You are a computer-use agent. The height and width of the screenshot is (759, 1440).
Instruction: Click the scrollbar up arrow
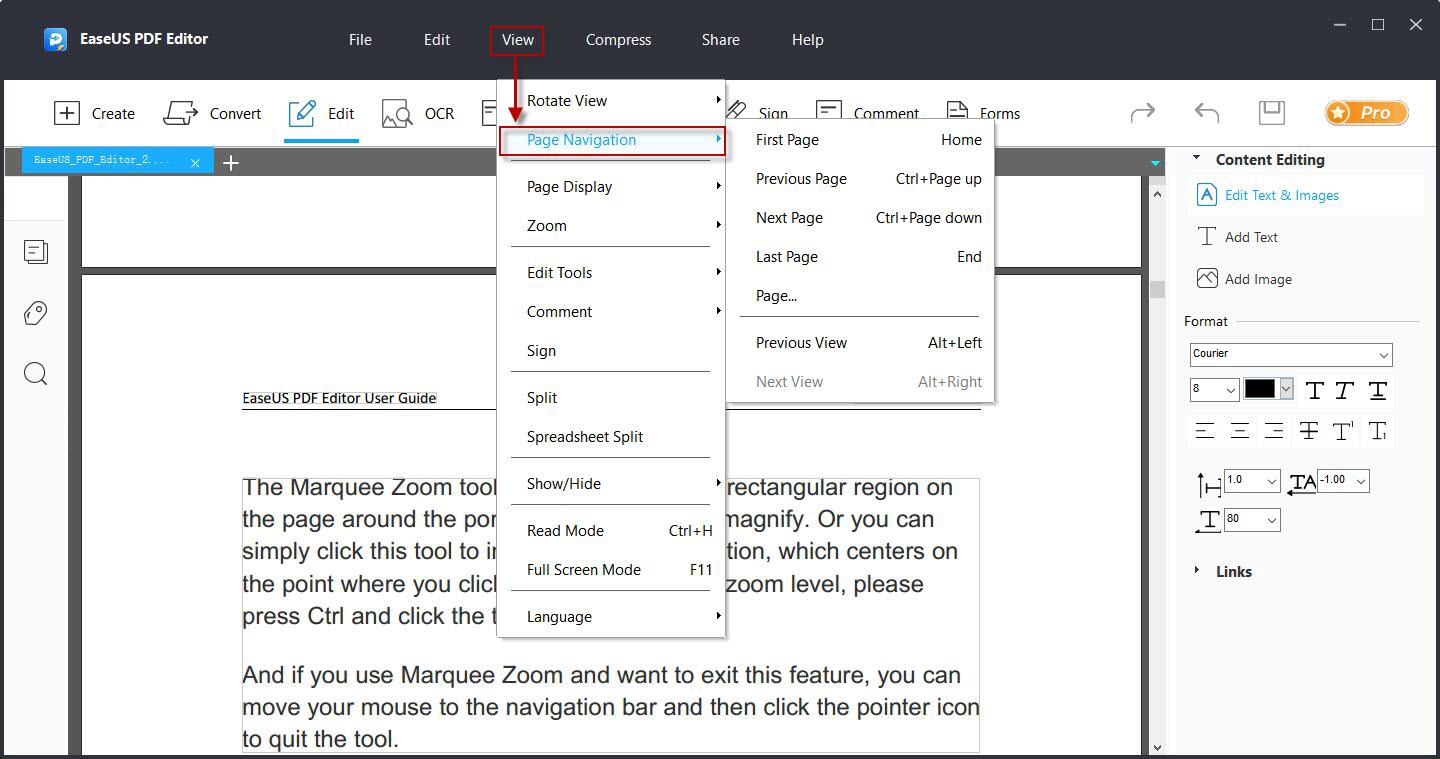1157,193
